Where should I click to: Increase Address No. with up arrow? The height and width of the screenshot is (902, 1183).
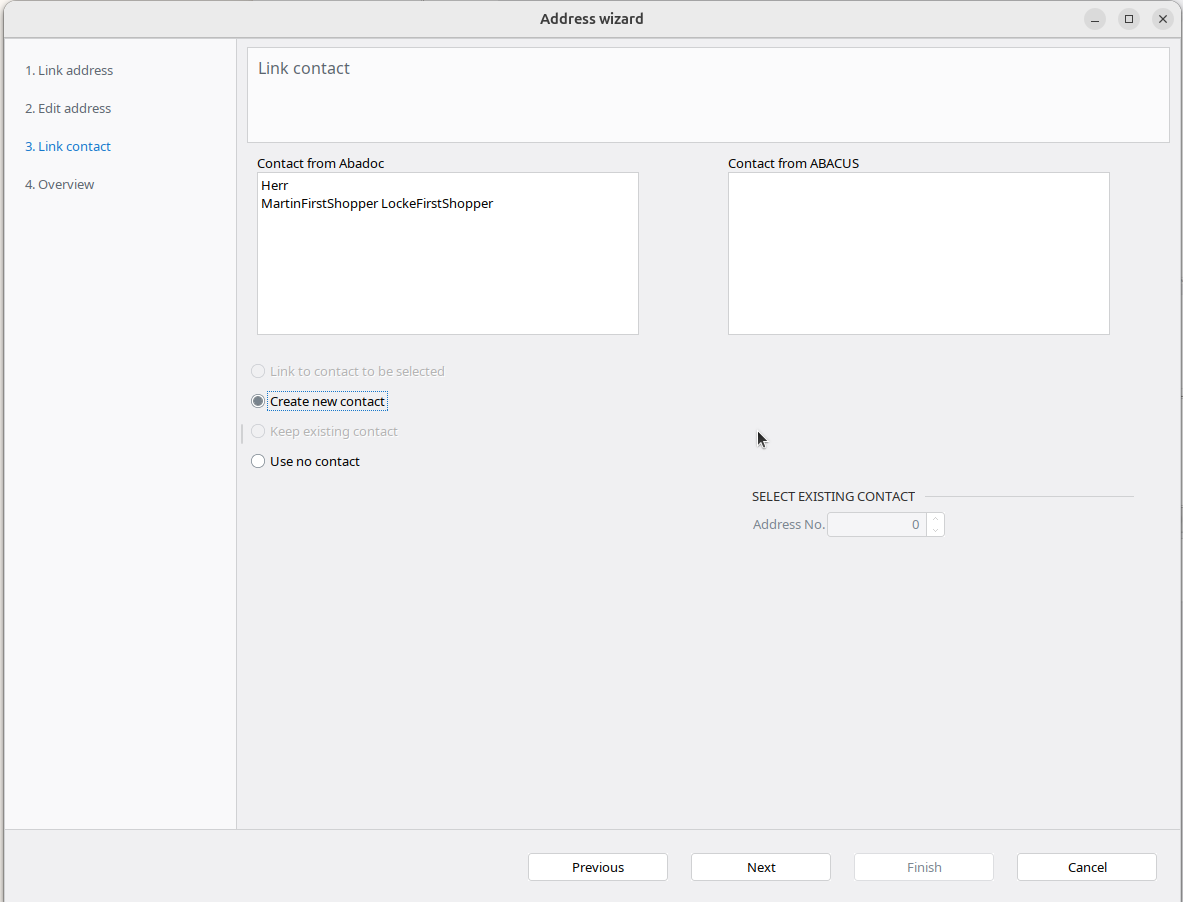[x=935, y=519]
